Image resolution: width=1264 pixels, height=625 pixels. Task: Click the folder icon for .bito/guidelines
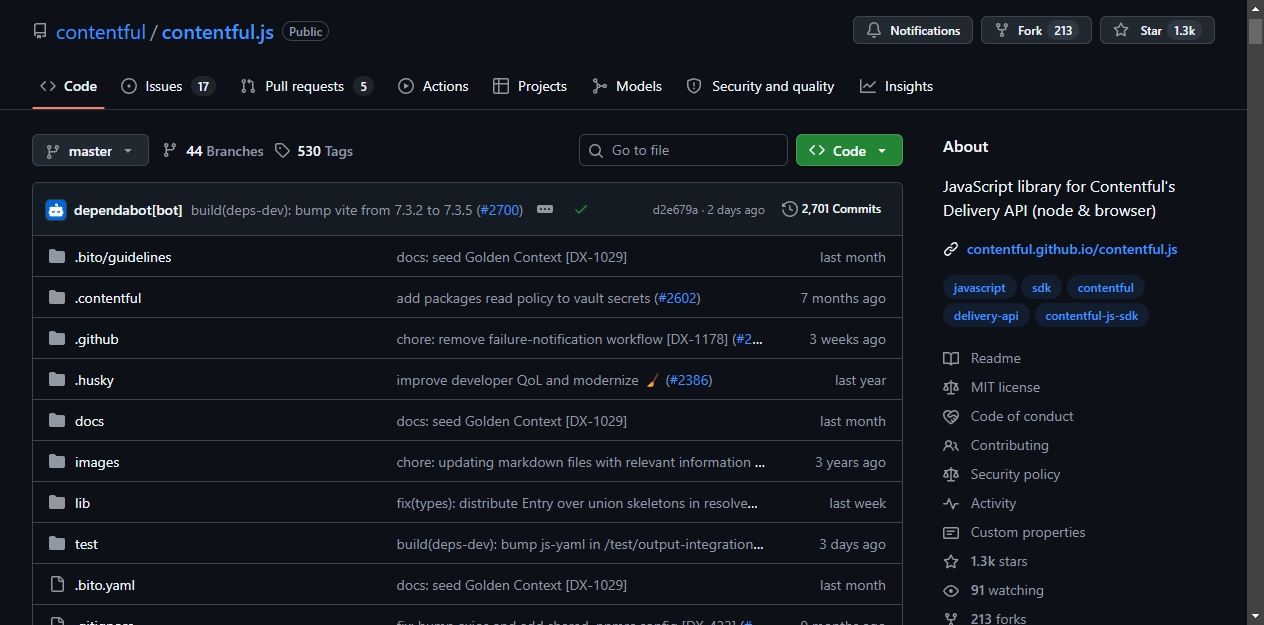click(x=57, y=257)
